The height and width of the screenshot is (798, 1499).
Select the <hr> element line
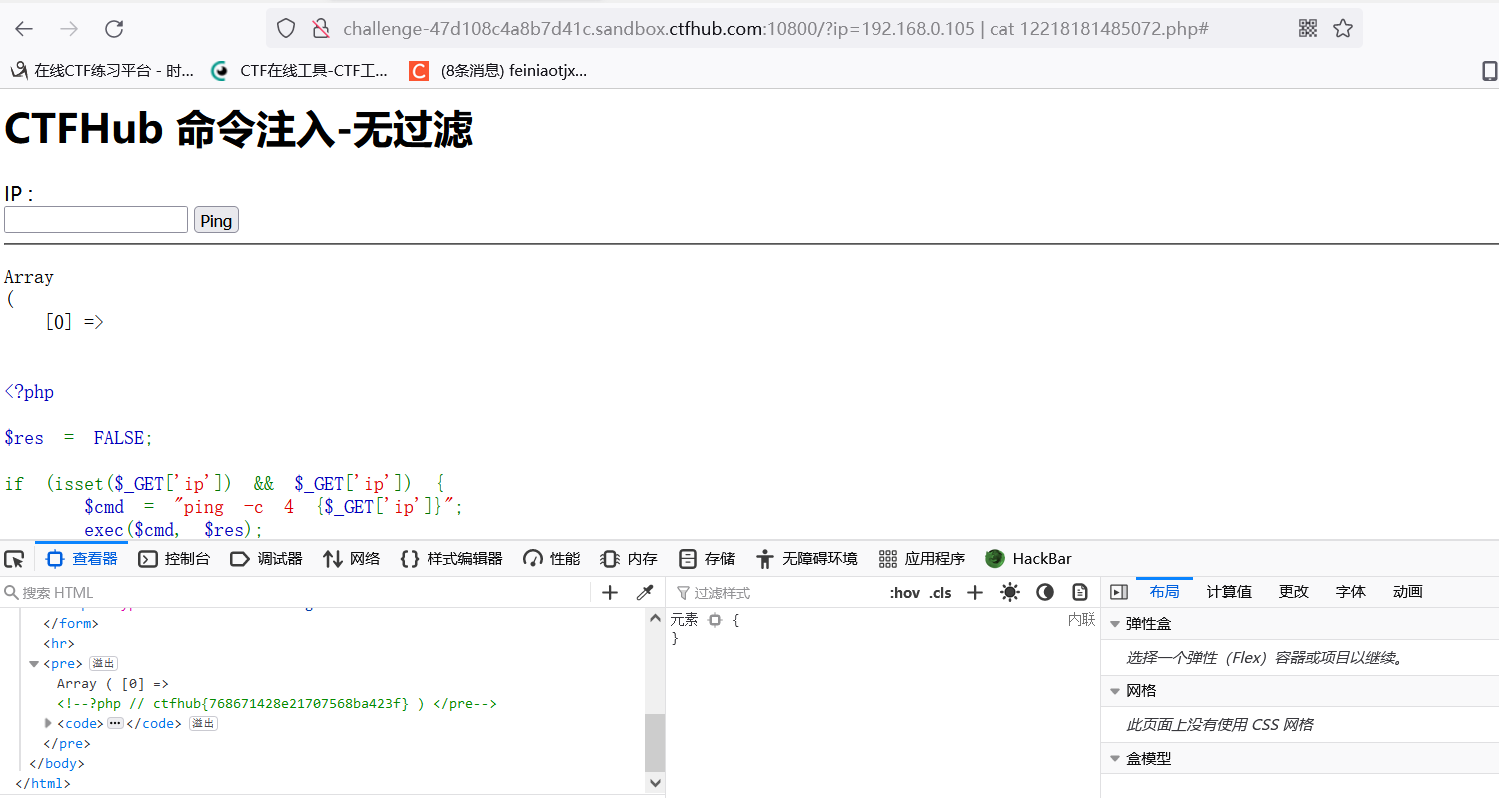click(x=60, y=644)
